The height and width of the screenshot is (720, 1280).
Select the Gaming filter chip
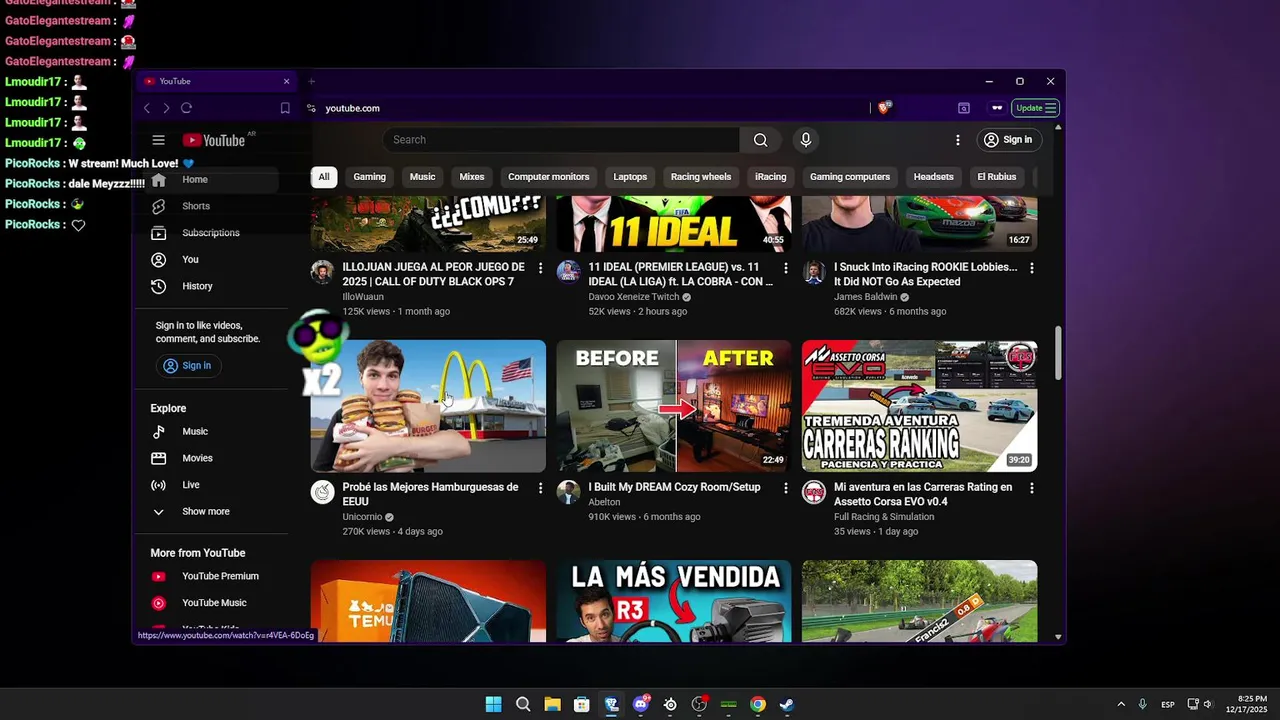coord(369,177)
